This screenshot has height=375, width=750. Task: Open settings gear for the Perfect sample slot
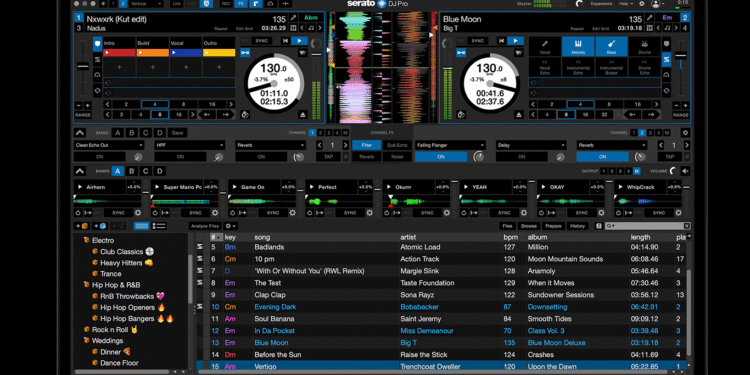tap(369, 213)
